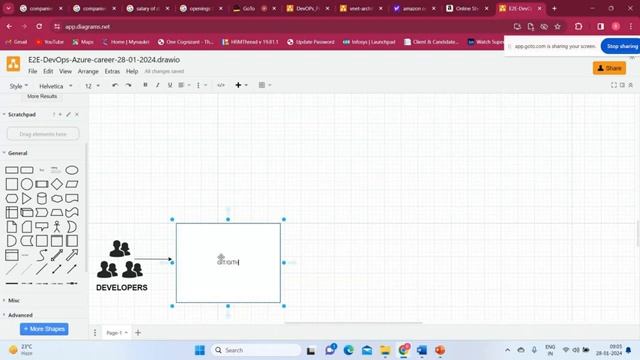This screenshot has height=360, width=640.
Task: Open the font size 12 dropdown
Action: click(x=92, y=86)
